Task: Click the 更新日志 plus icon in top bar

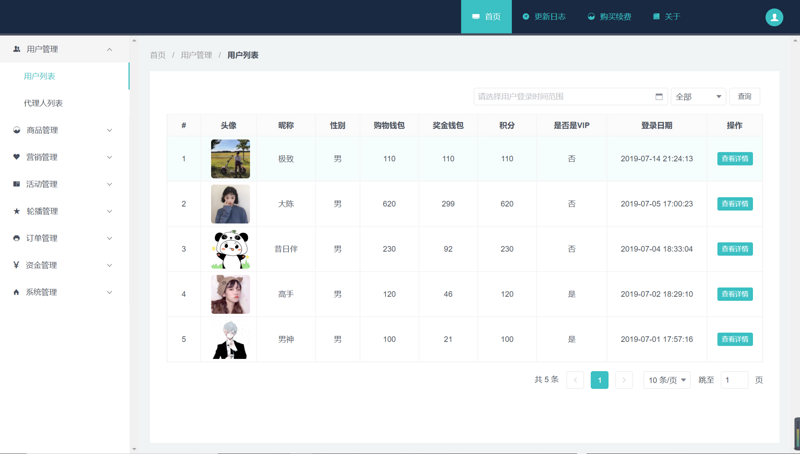Action: [x=526, y=17]
